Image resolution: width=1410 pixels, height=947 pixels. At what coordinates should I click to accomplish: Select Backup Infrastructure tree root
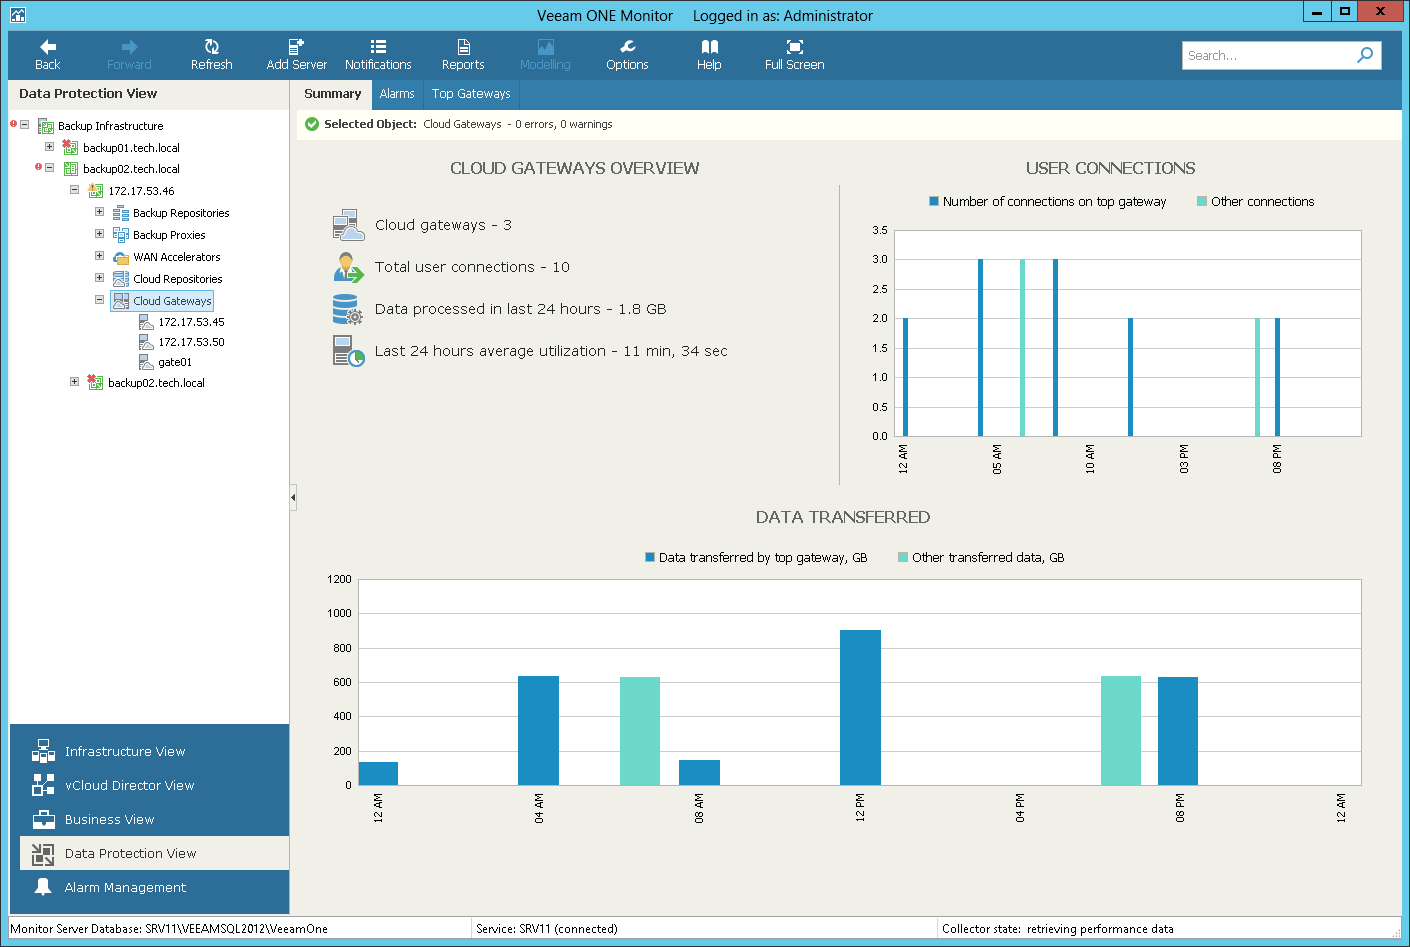(110, 126)
